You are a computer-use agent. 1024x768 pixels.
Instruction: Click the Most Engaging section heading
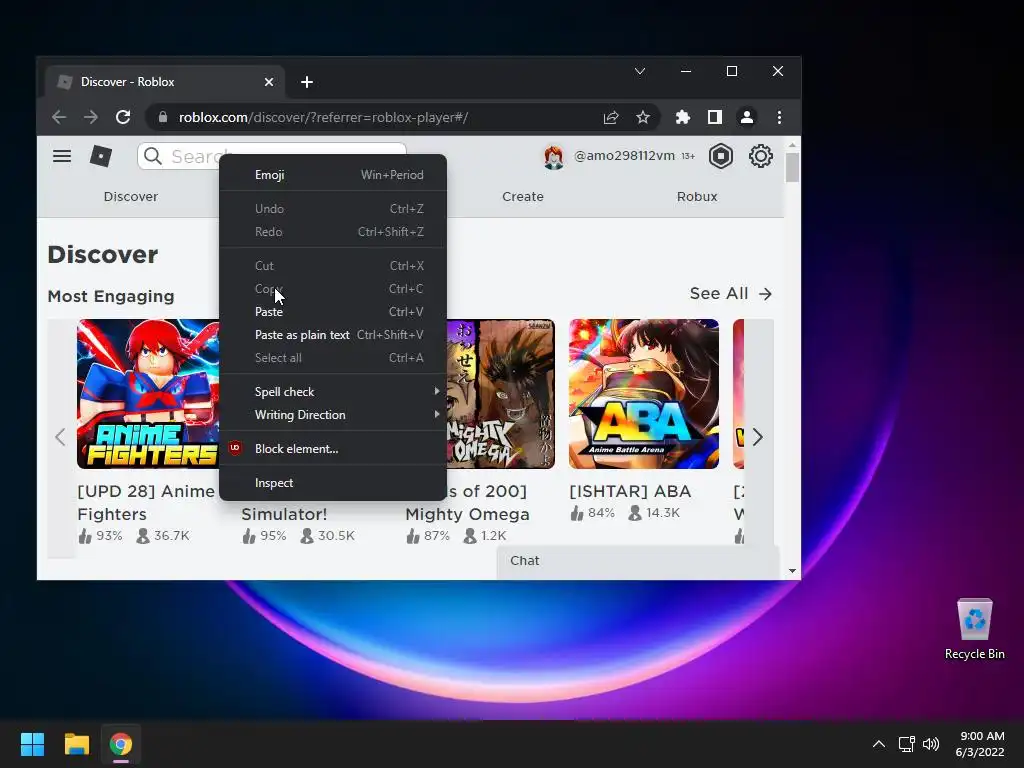point(111,296)
